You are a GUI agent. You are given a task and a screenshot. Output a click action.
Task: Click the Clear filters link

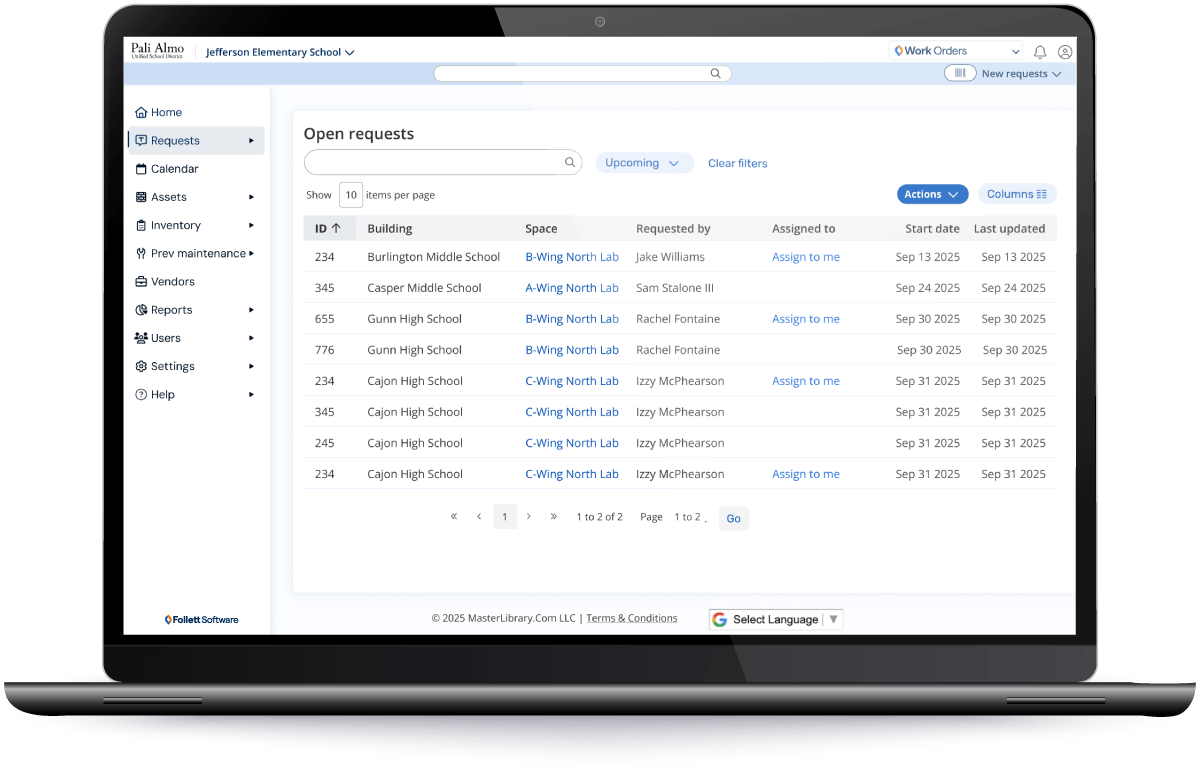(x=737, y=163)
